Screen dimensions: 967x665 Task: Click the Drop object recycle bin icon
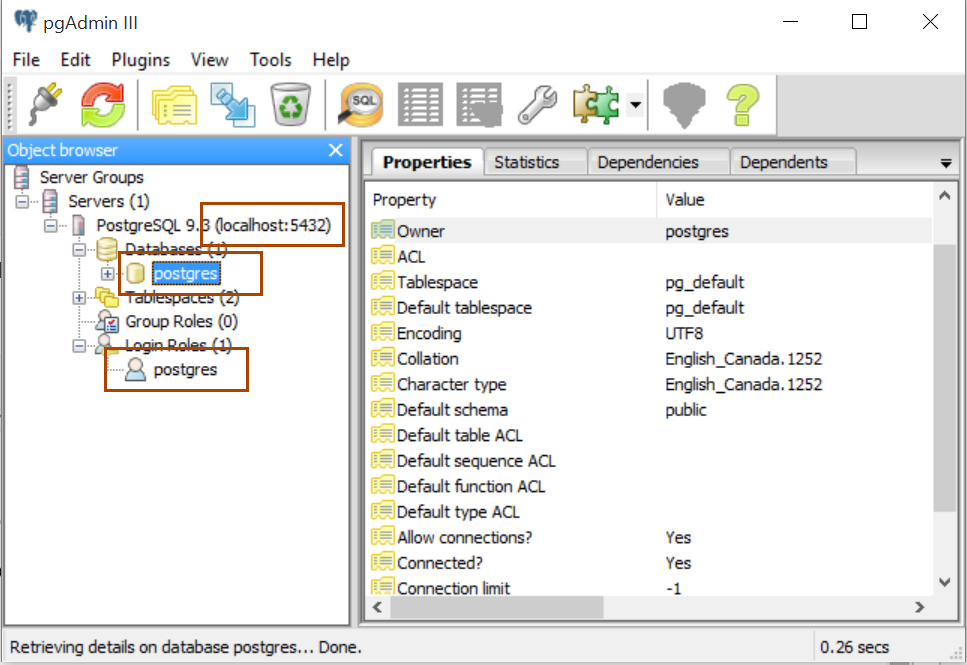[x=290, y=104]
